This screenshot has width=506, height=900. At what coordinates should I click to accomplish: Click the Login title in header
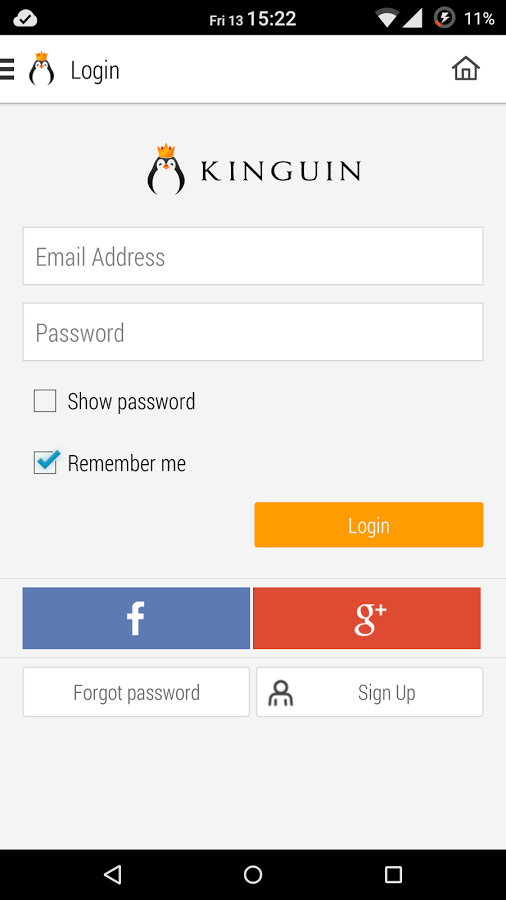(95, 71)
